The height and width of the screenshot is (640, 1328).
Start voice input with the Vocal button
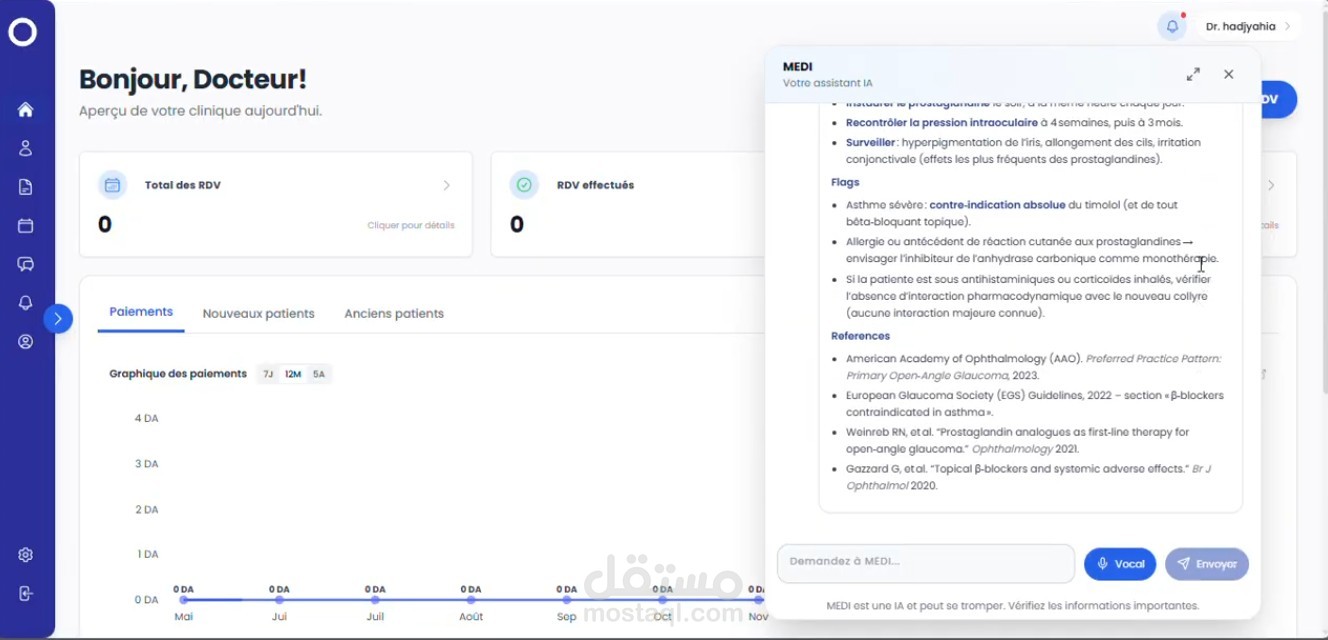pos(1120,564)
